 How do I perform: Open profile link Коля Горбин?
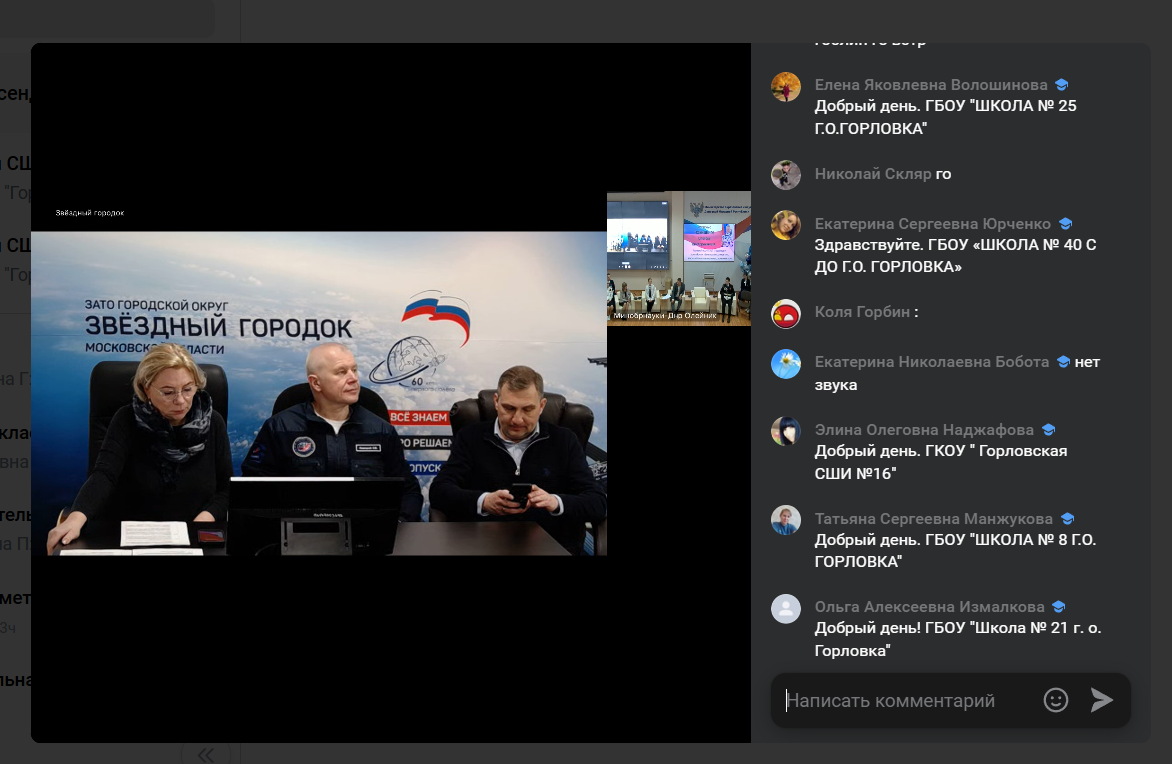tap(862, 312)
